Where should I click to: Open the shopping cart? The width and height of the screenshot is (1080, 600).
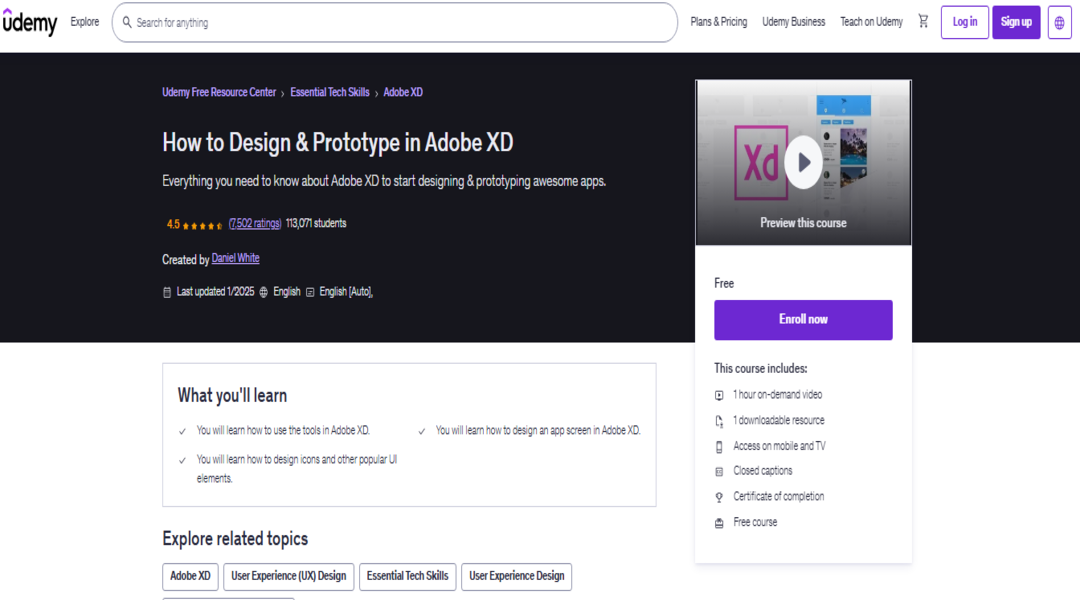[923, 21]
